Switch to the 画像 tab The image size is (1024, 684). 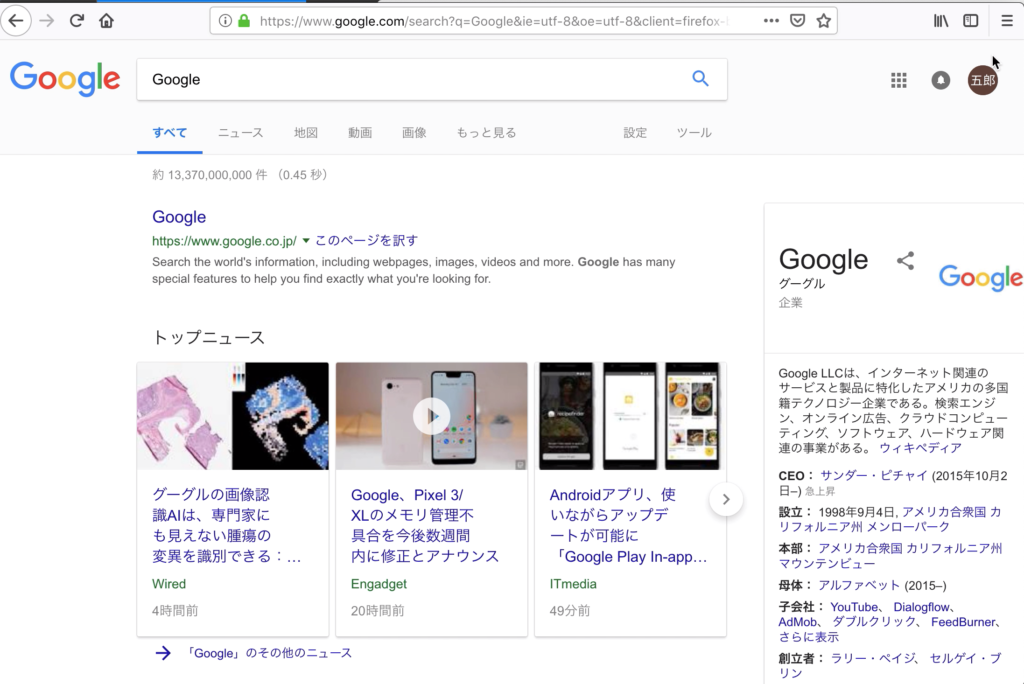tap(414, 132)
